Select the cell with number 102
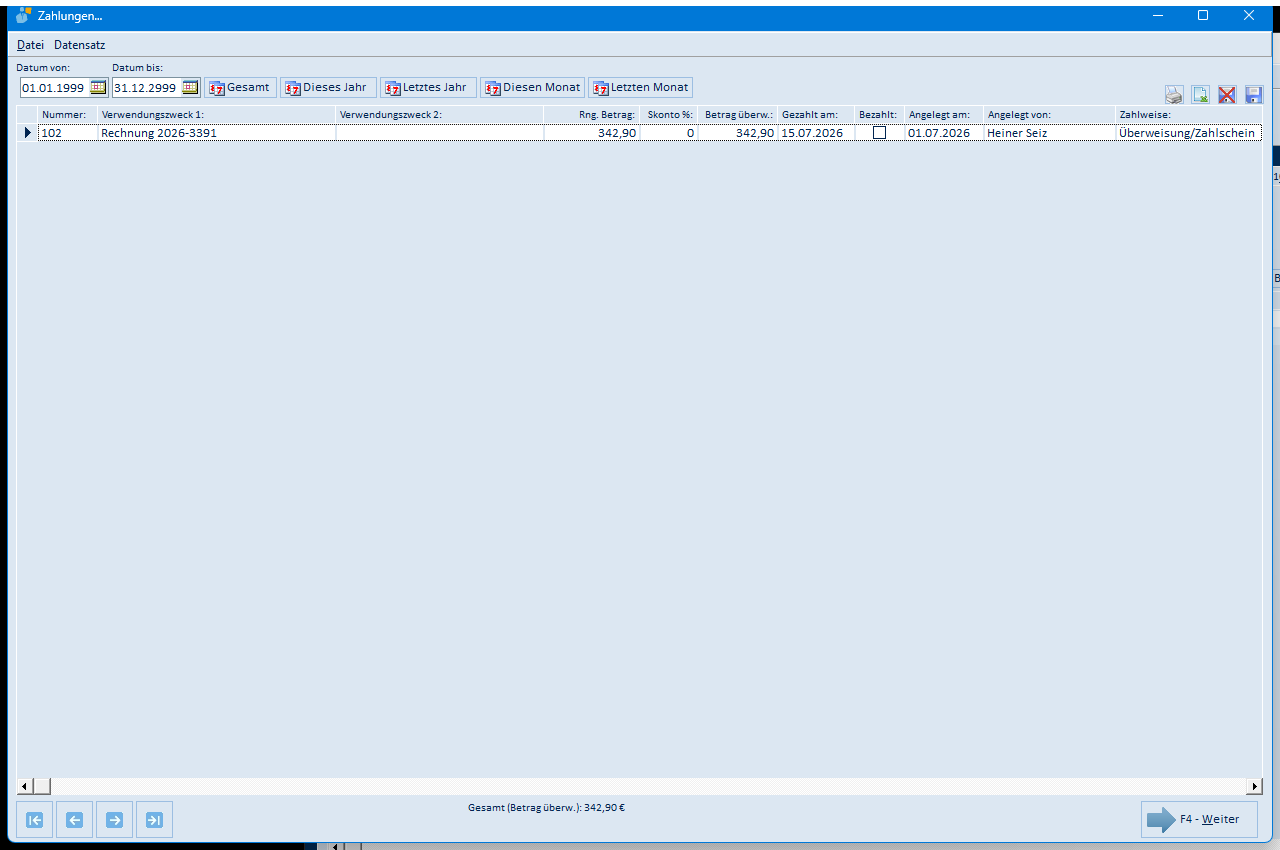 click(67, 132)
